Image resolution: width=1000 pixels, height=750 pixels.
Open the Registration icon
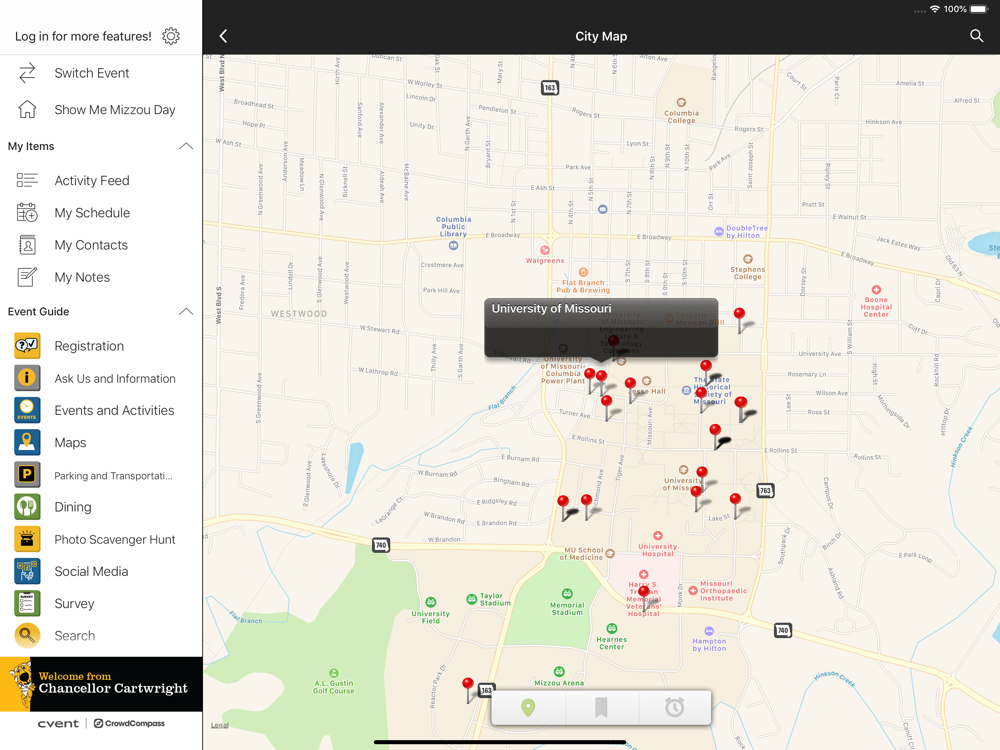click(27, 346)
